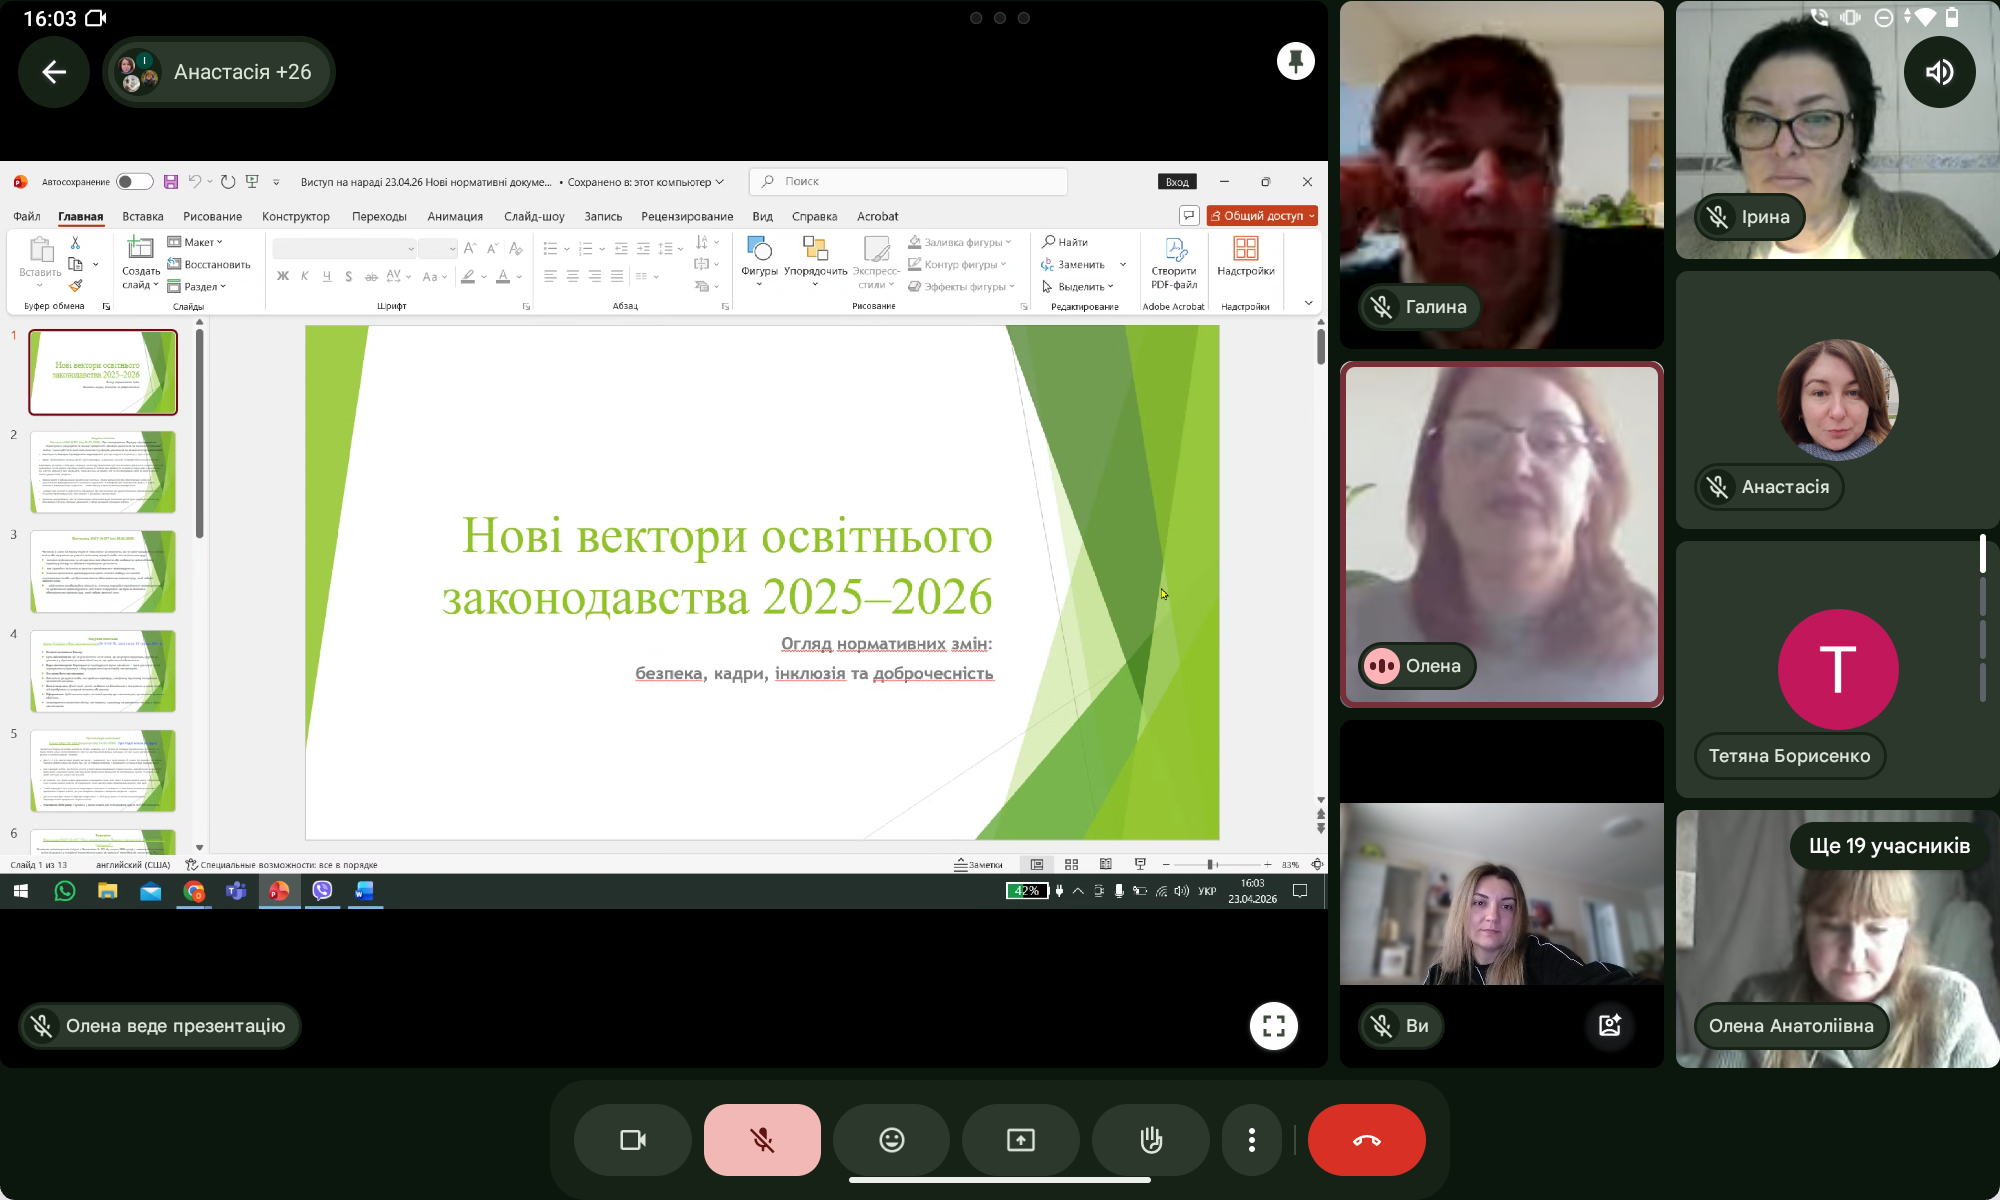The width and height of the screenshot is (2000, 1200).
Task: Toggle the camera on or off
Action: point(632,1140)
